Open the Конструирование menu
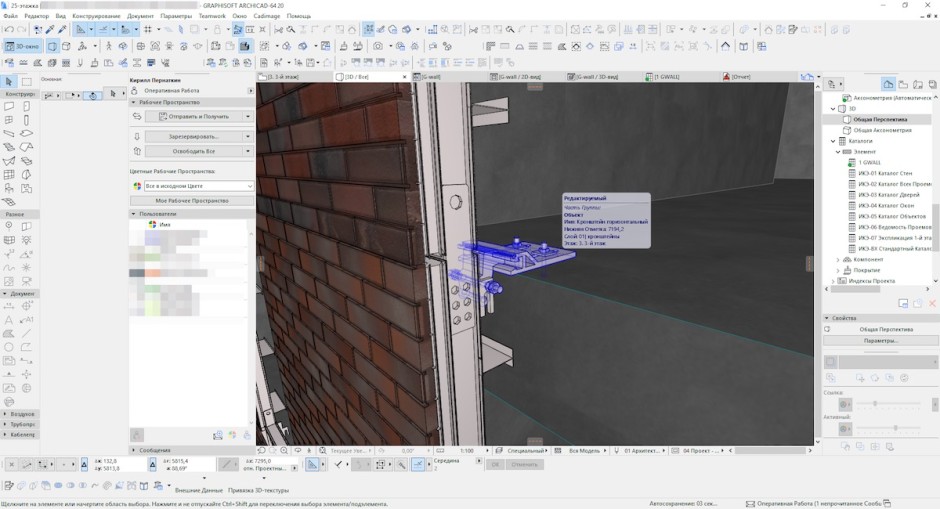Viewport: 940px width, 509px height. pos(97,16)
